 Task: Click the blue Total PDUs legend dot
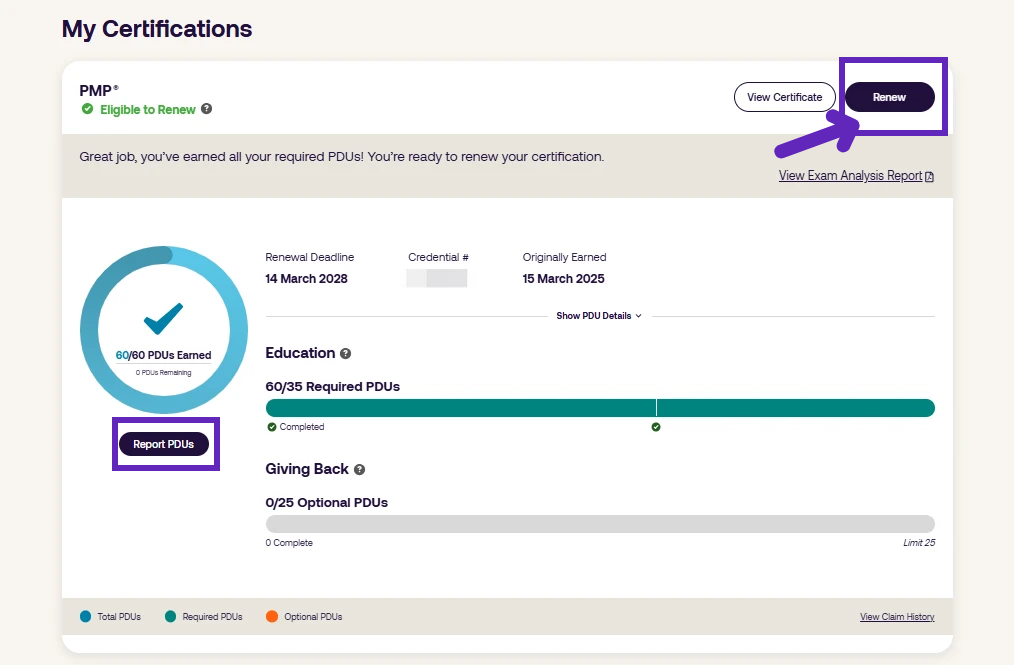tap(85, 617)
